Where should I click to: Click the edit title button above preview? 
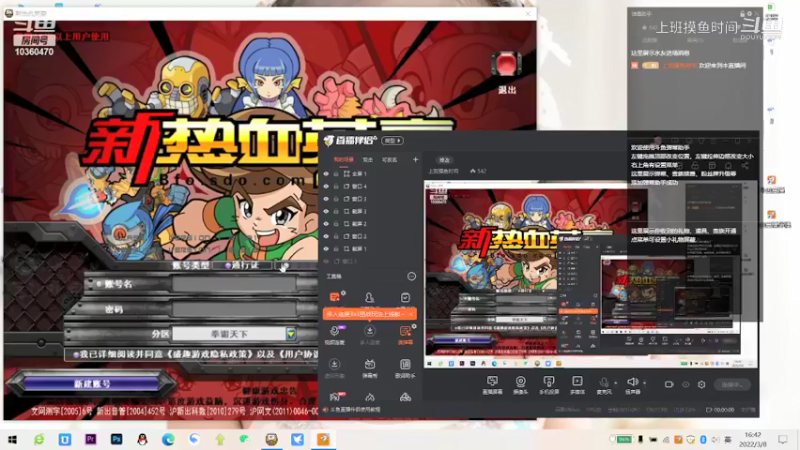pyautogui.click(x=444, y=160)
